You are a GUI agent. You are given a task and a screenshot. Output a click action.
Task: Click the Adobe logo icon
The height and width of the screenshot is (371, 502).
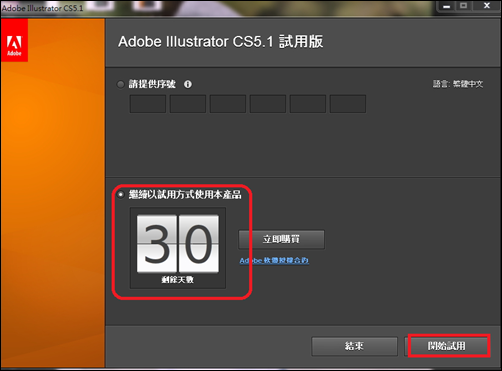pyautogui.click(x=14, y=40)
